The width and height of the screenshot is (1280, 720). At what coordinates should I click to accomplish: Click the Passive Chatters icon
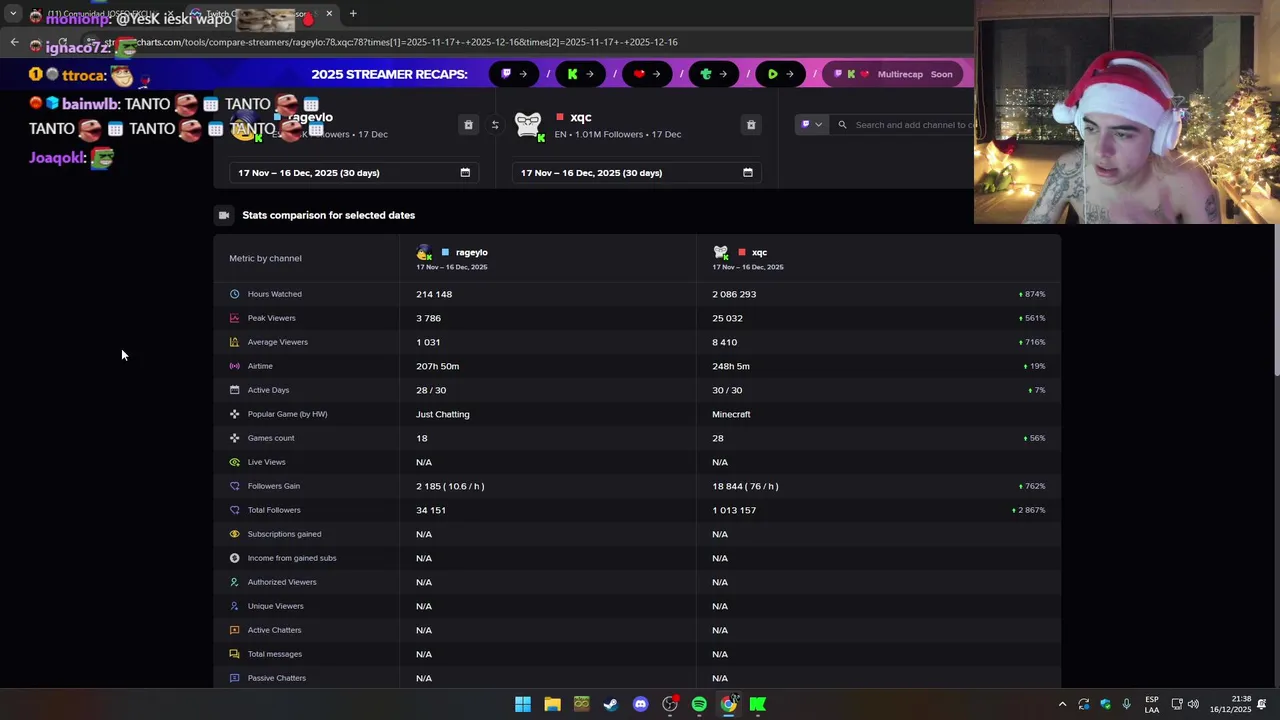tap(234, 678)
